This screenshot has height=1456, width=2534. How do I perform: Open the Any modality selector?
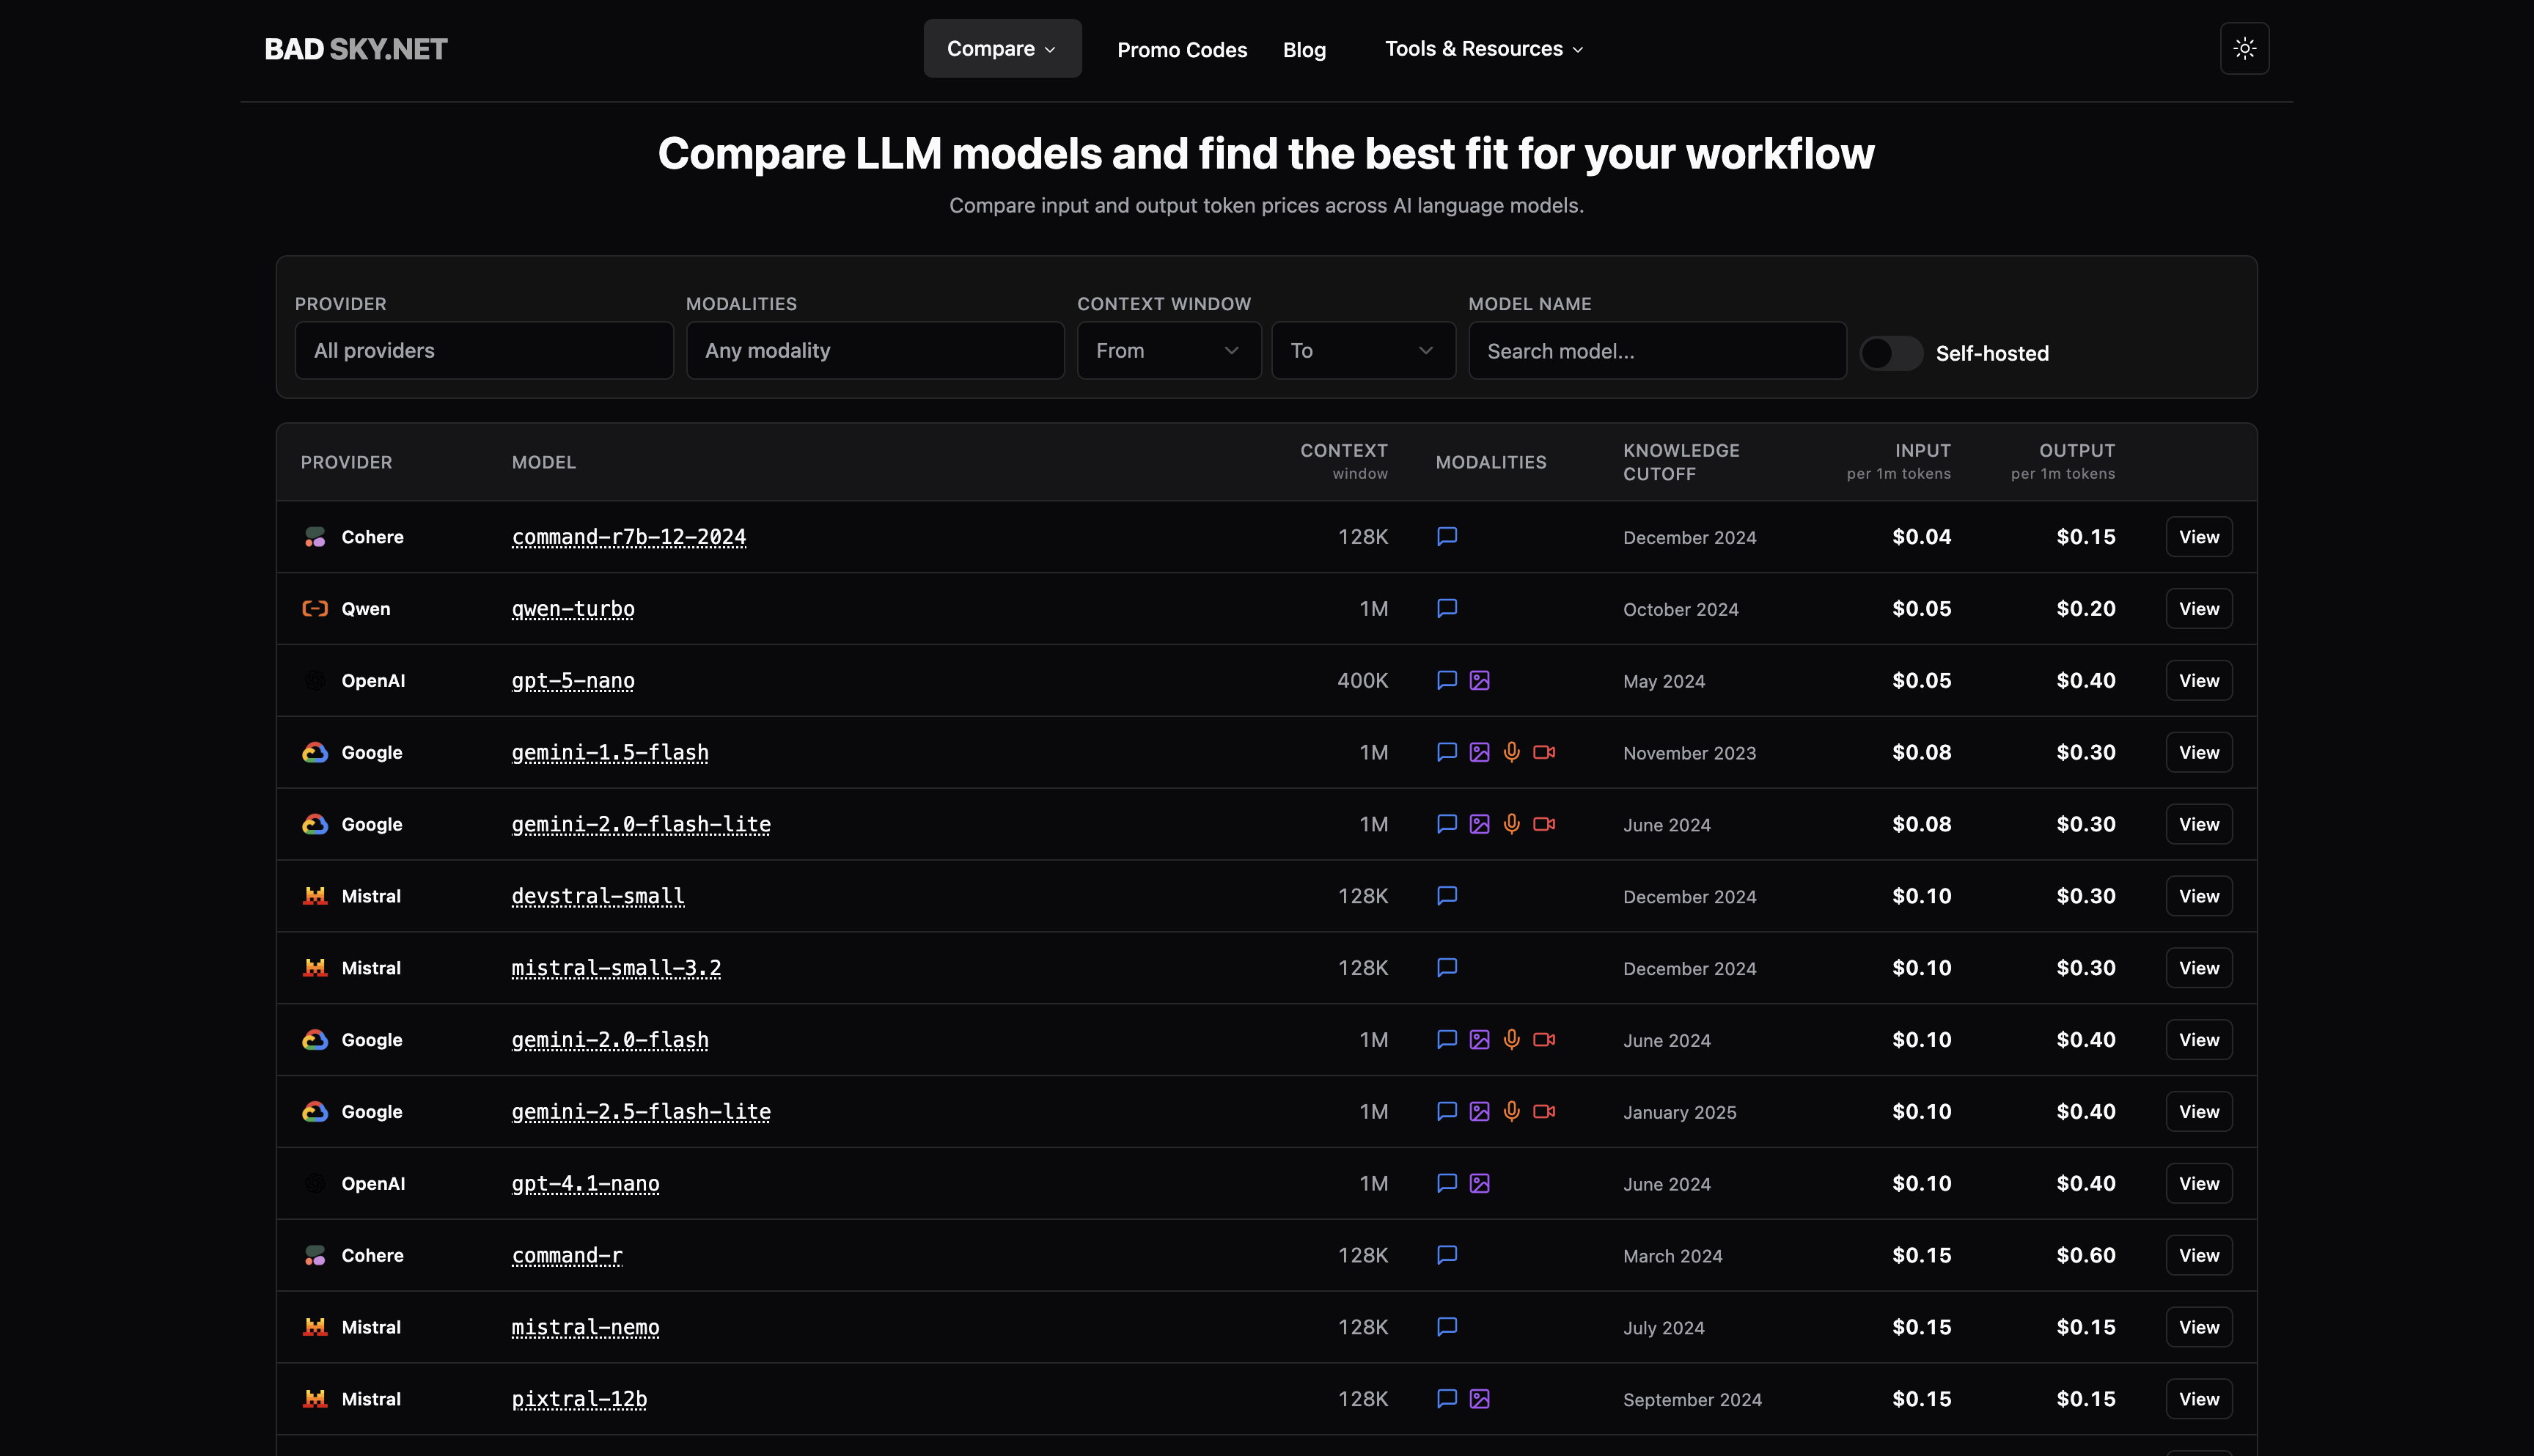tap(874, 351)
